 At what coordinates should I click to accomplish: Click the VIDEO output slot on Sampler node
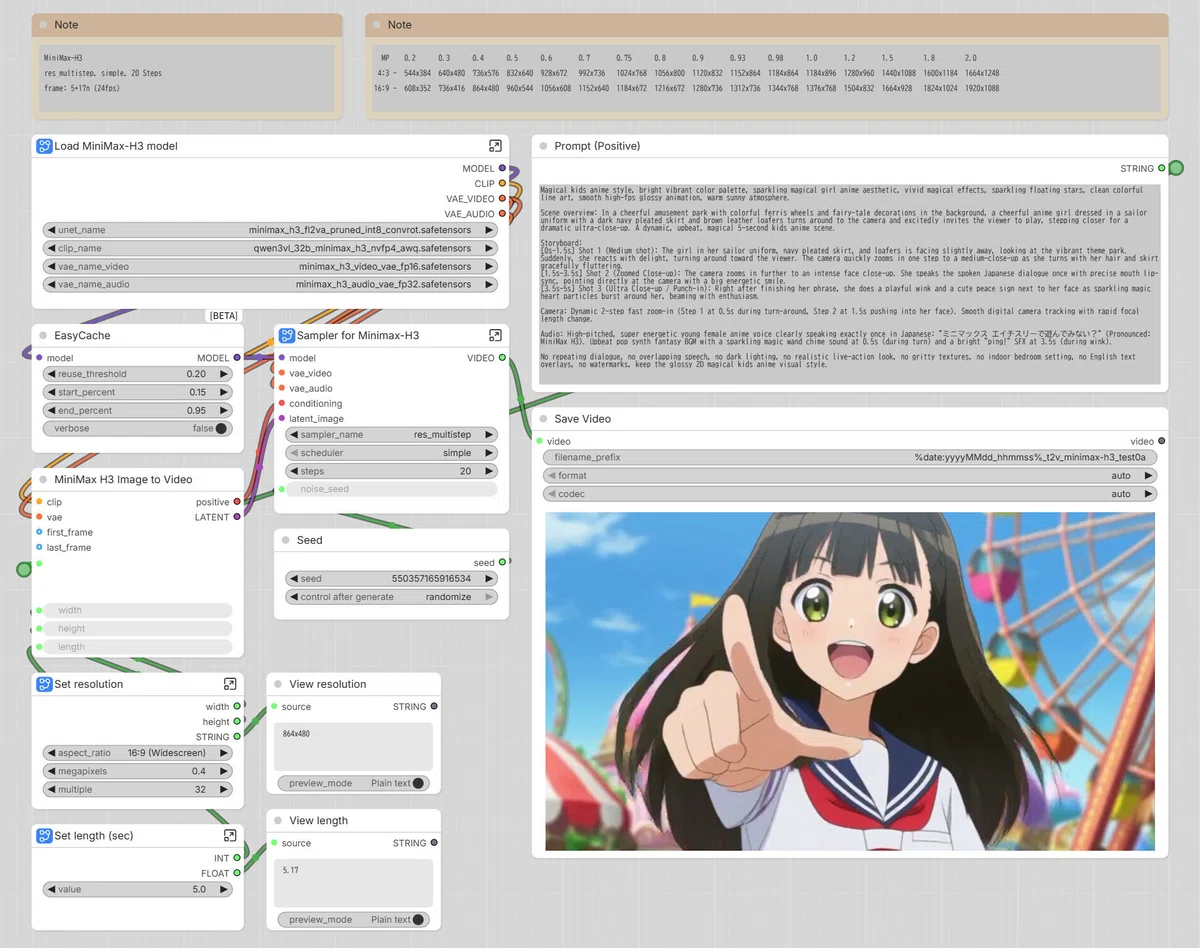click(502, 358)
